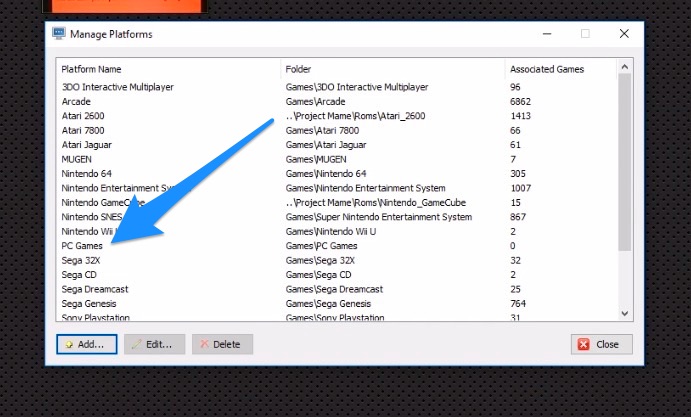The height and width of the screenshot is (417, 691).
Task: Close the dialog with the Close button
Action: click(602, 344)
